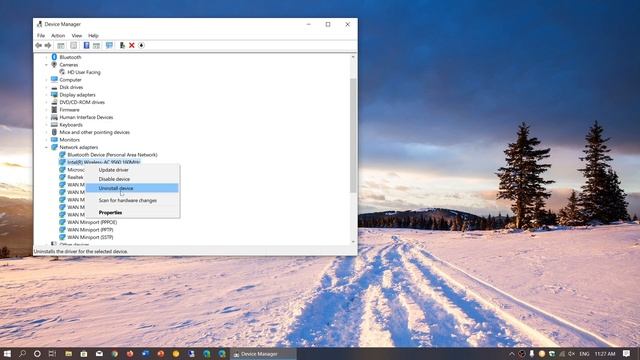Viewport: 640px width, 360px height.
Task: Click the Forward arrow in Device Manager toolbar
Action: point(48,45)
